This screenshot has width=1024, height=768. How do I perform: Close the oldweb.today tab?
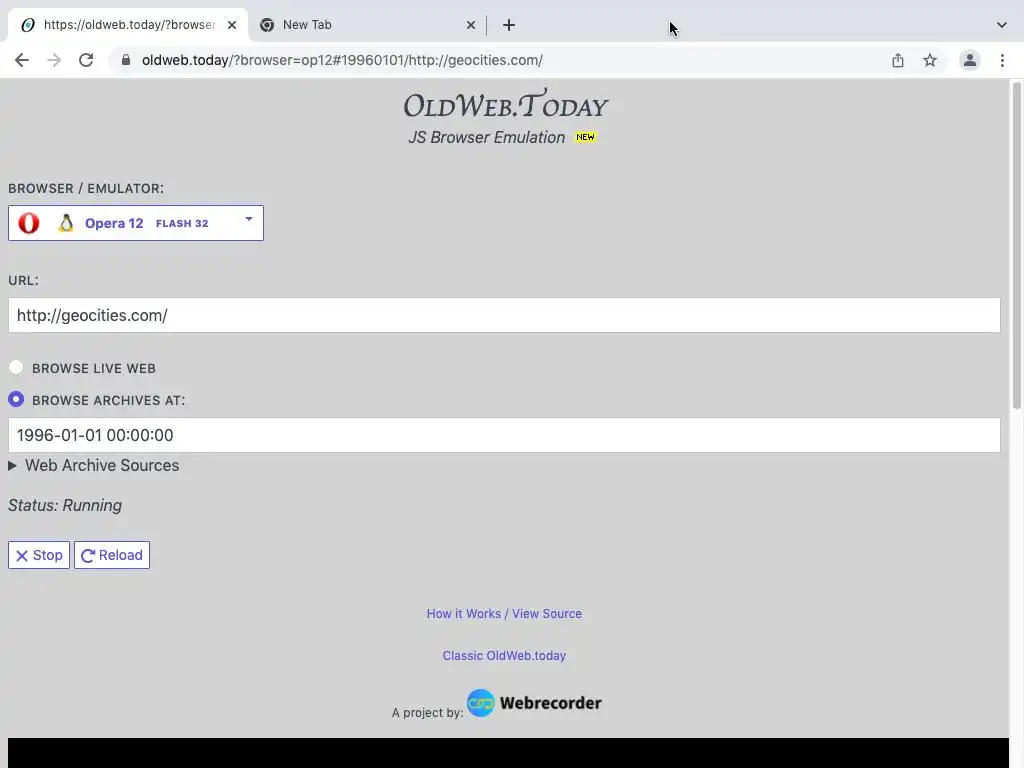pos(232,25)
